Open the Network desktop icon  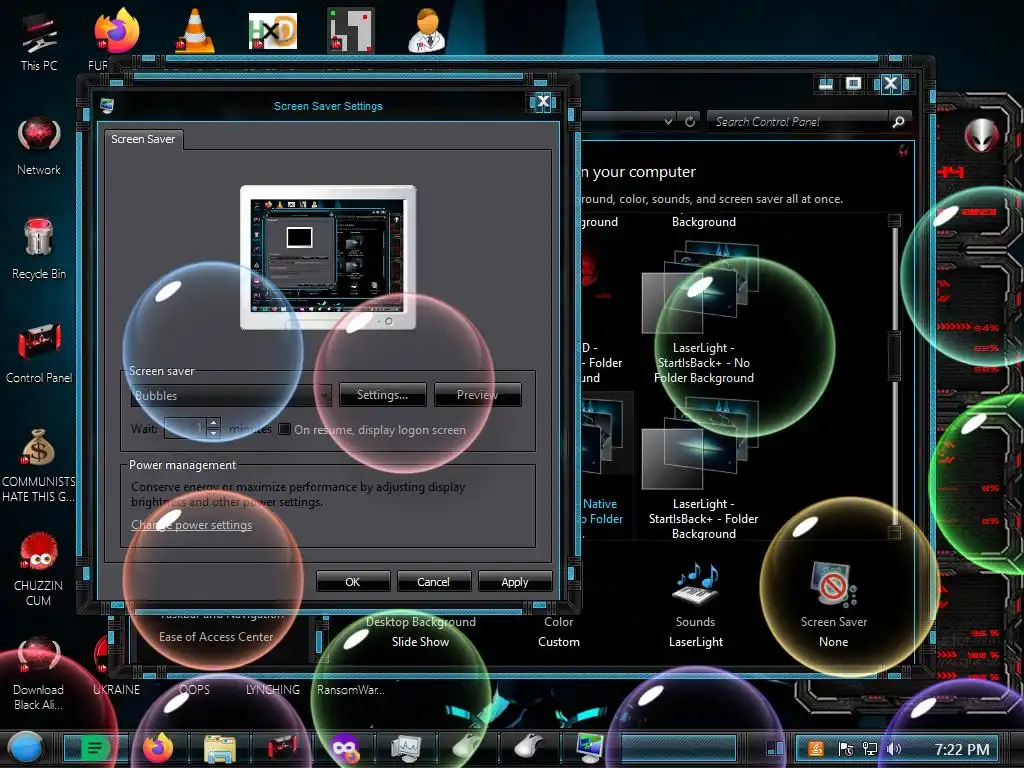39,145
